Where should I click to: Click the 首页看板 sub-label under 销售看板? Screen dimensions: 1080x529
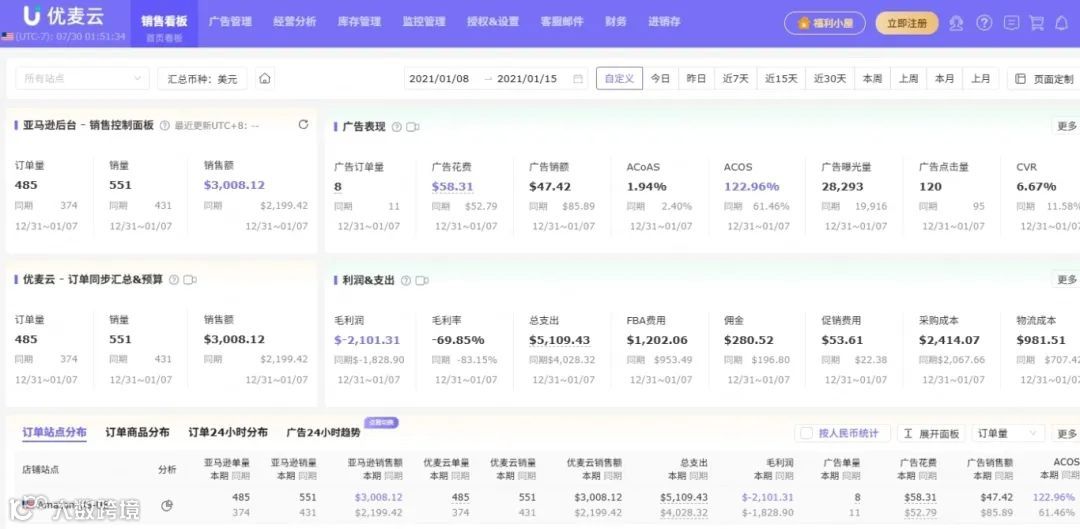165,39
